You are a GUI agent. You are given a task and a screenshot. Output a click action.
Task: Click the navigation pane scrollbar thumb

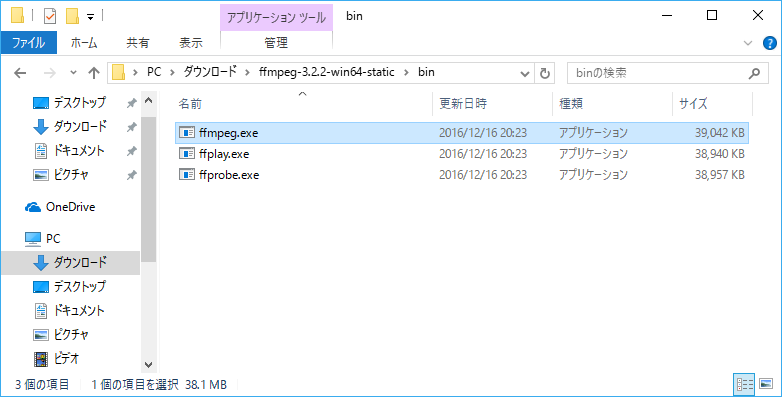pyautogui.click(x=148, y=190)
